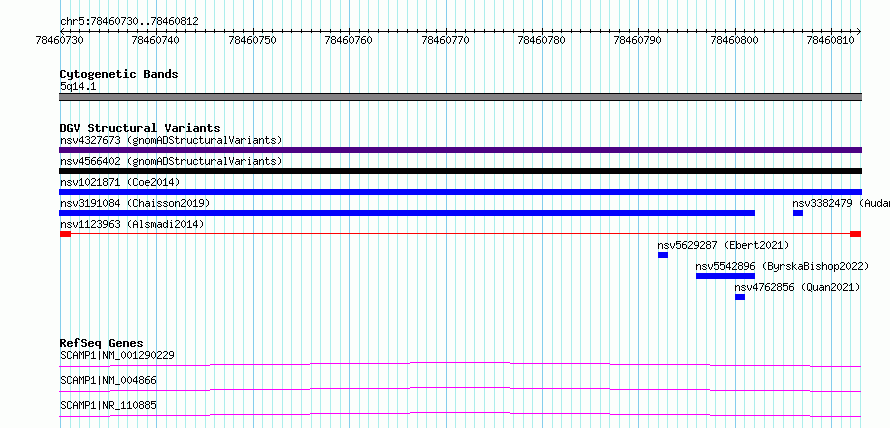Open transcript label SCAMP1|NM_004866

[x=108, y=380]
